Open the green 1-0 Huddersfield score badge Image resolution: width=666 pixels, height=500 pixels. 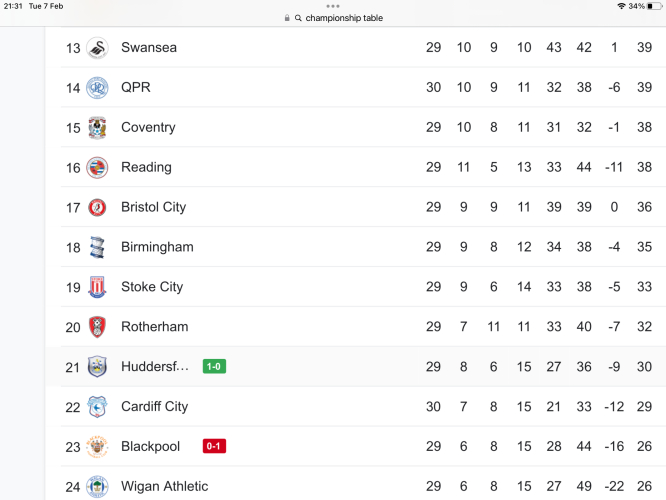[214, 367]
